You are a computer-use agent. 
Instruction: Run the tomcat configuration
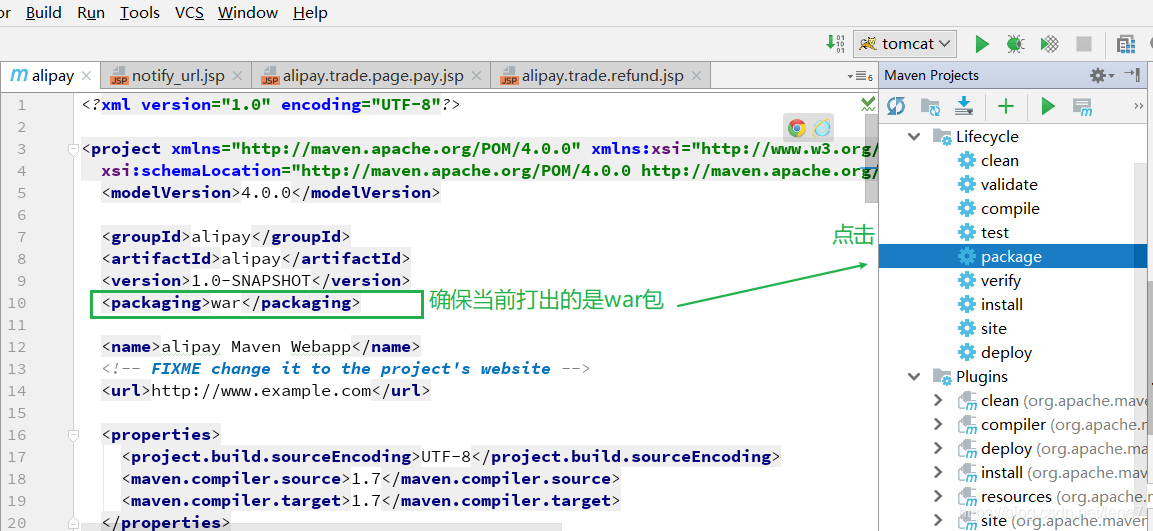click(982, 44)
